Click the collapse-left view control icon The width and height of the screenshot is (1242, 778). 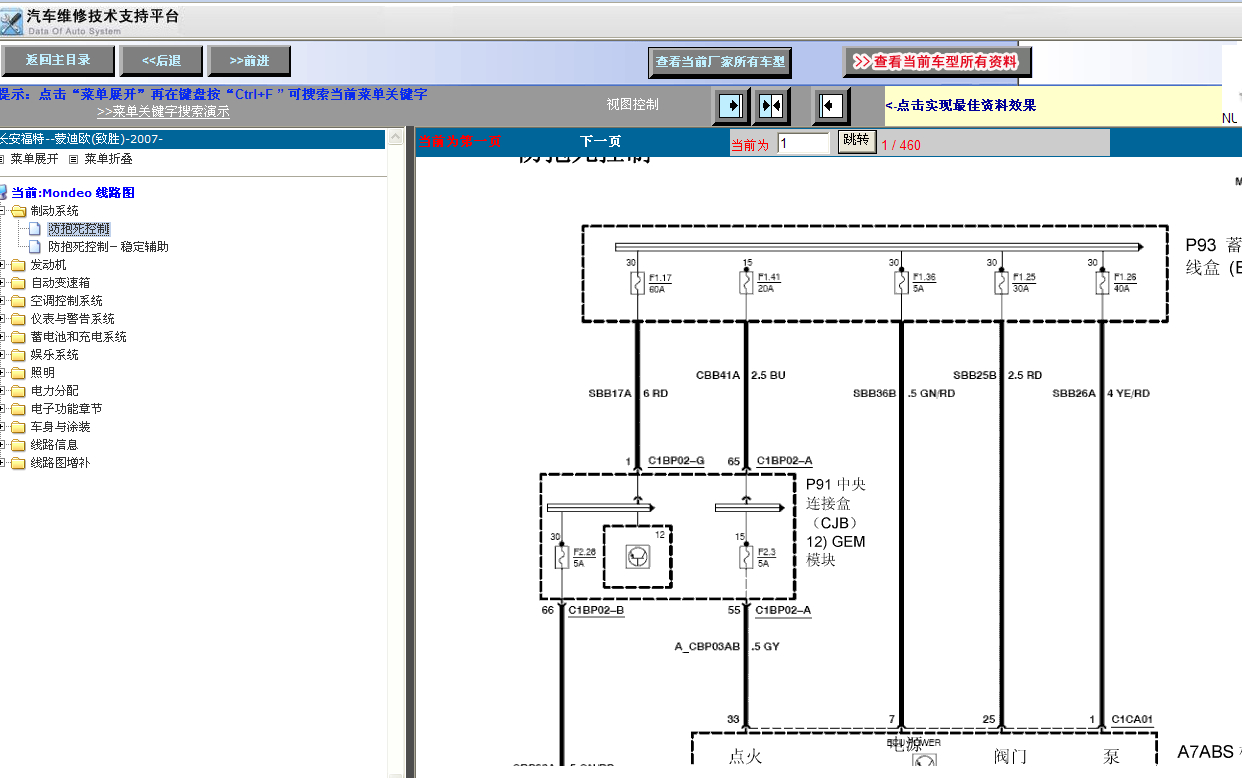click(x=830, y=105)
